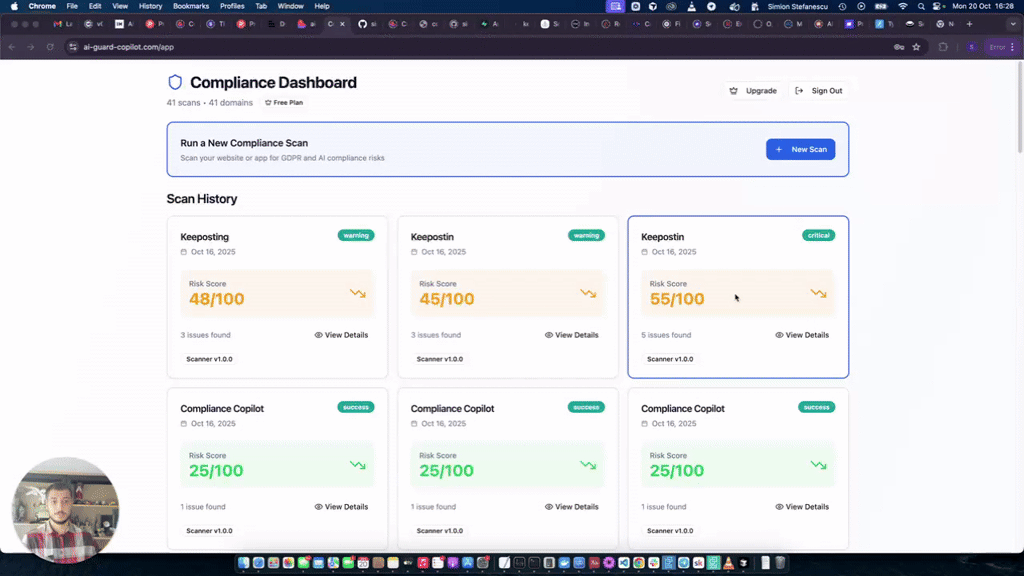
Task: Close the active Chrome tab
Action: (x=342, y=24)
